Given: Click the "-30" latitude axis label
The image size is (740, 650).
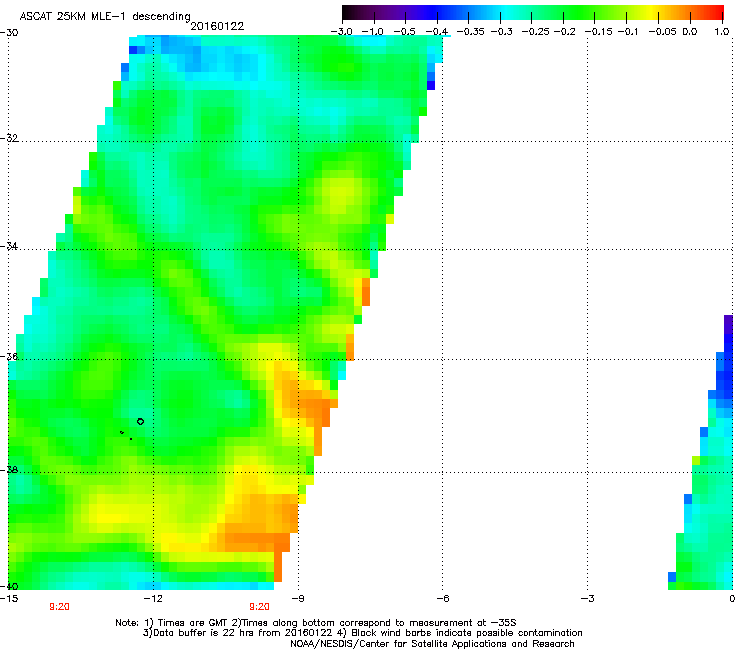Looking at the screenshot, I should tap(9, 33).
